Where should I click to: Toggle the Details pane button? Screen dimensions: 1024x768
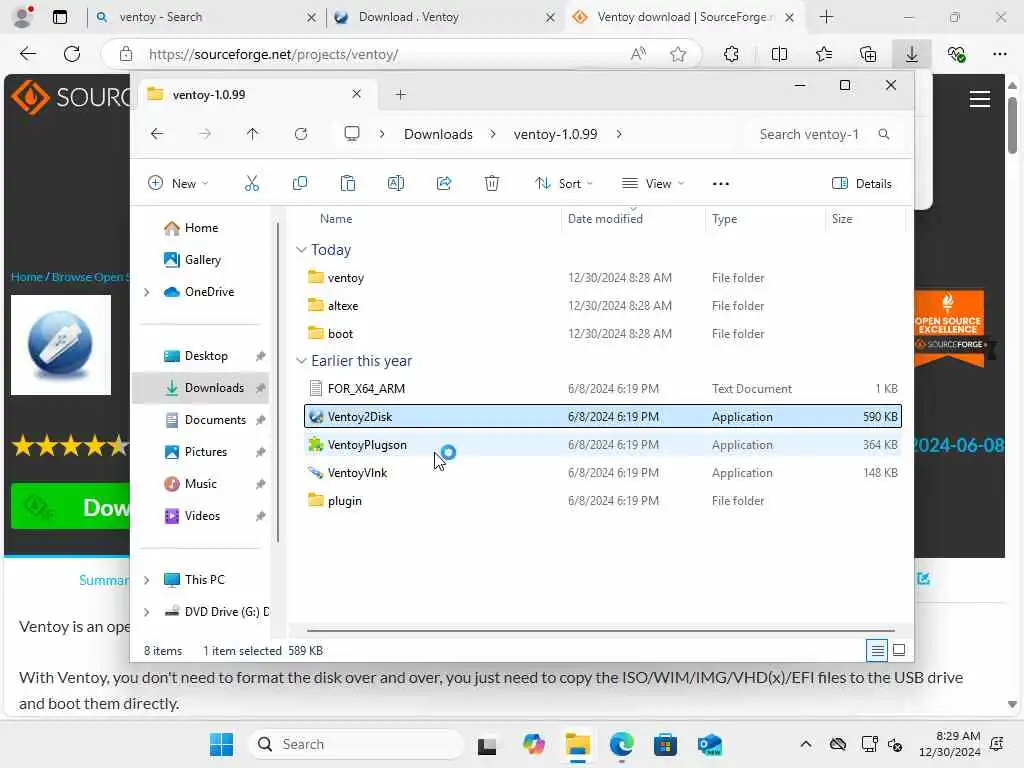pos(862,184)
